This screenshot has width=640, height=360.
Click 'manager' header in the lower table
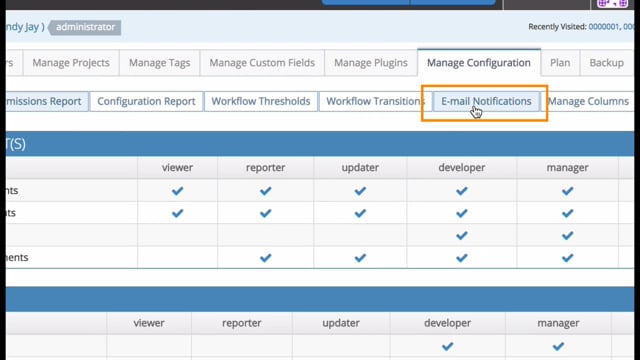click(558, 323)
